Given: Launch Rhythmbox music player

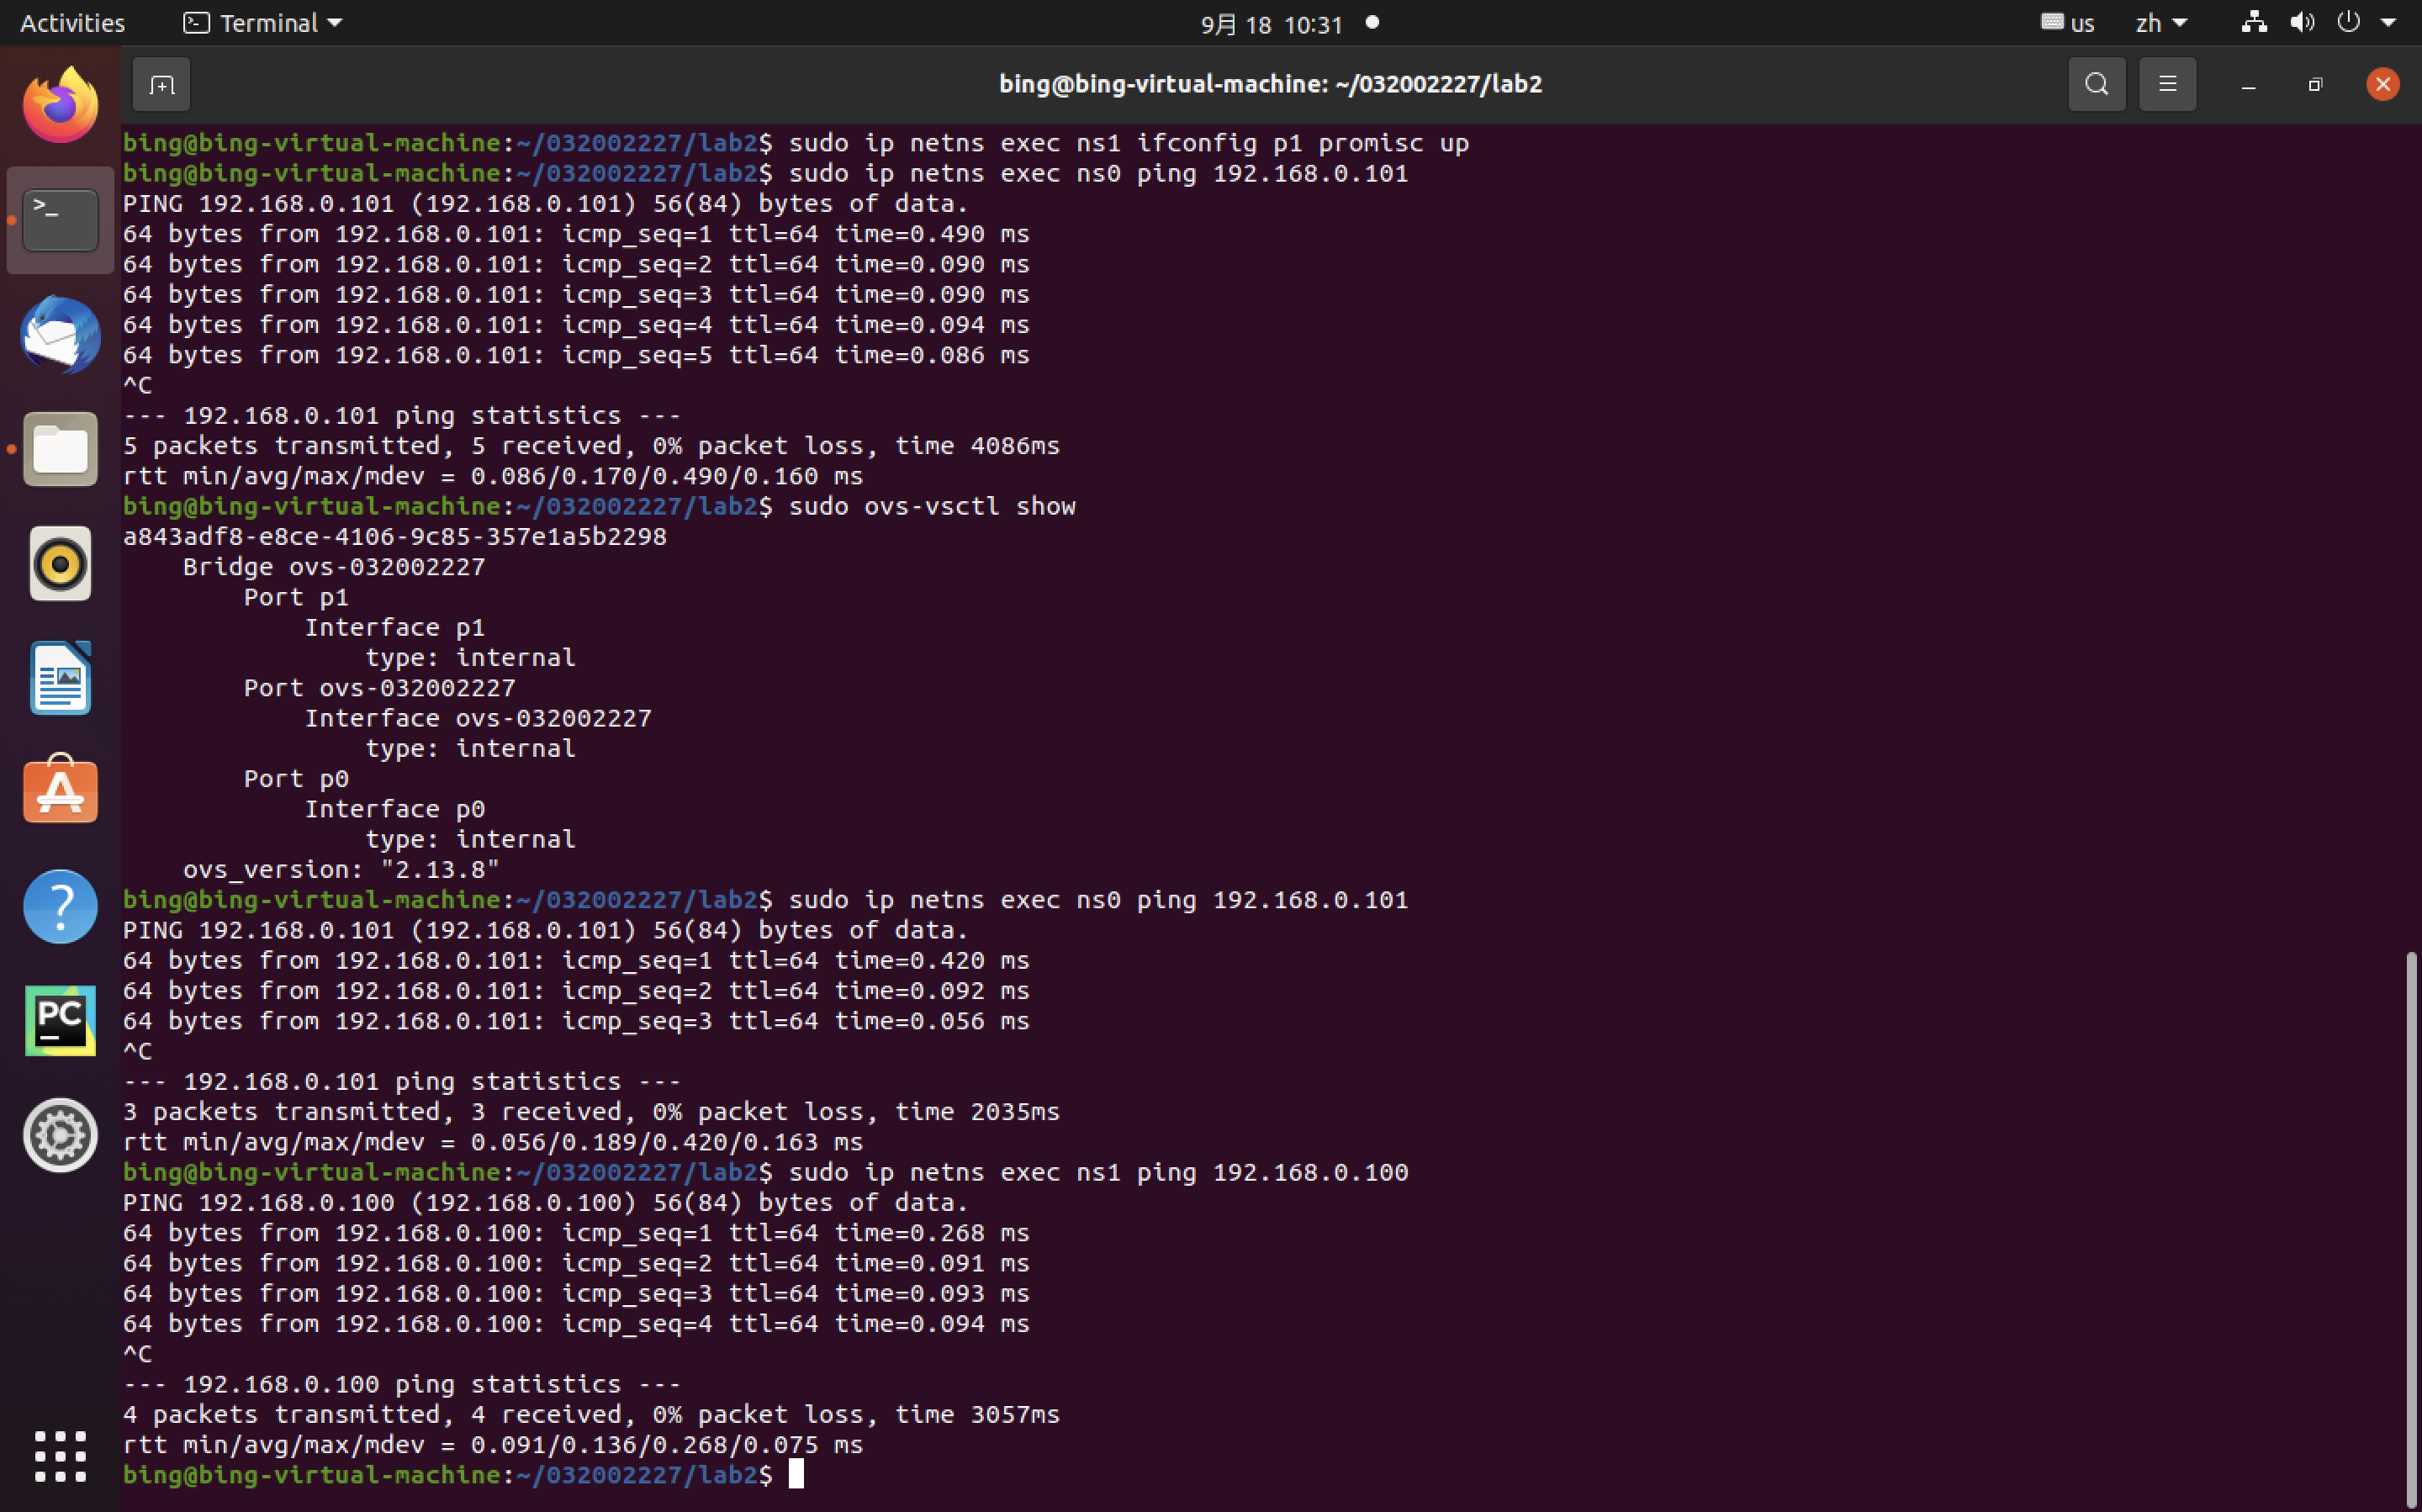Looking at the screenshot, I should (60, 564).
